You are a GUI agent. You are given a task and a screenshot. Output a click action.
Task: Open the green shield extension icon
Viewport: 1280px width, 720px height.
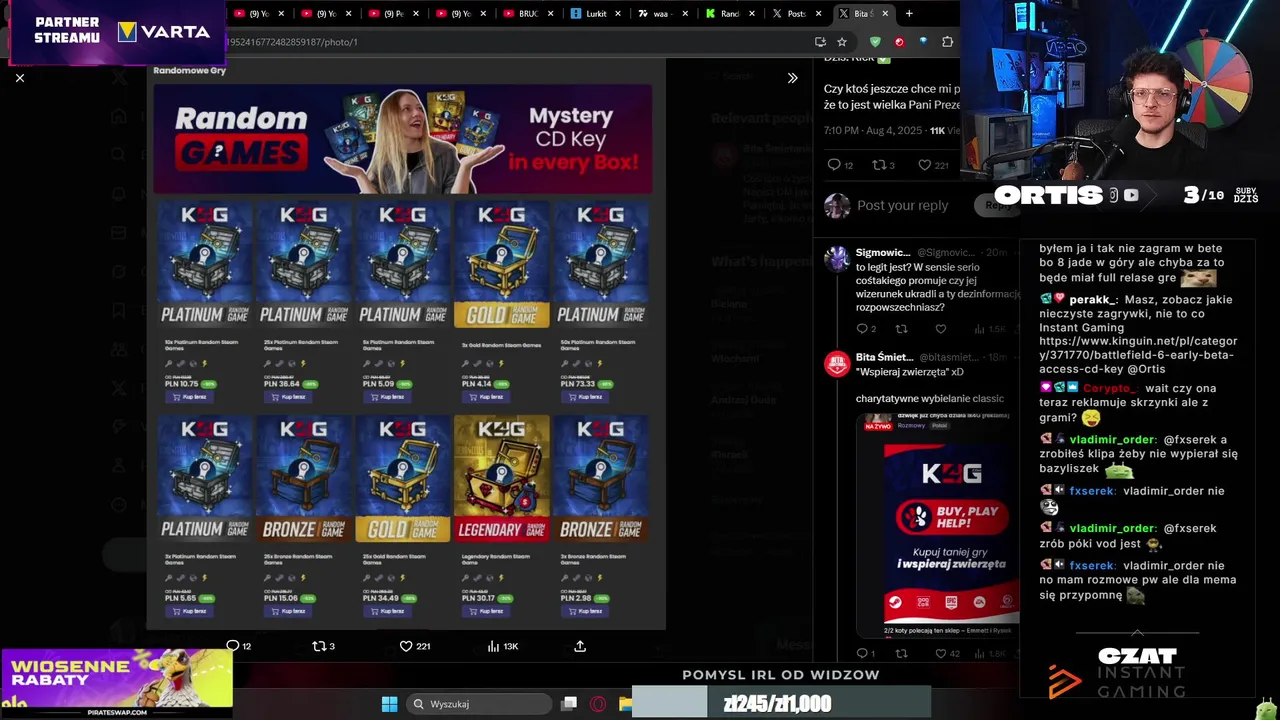tap(875, 42)
